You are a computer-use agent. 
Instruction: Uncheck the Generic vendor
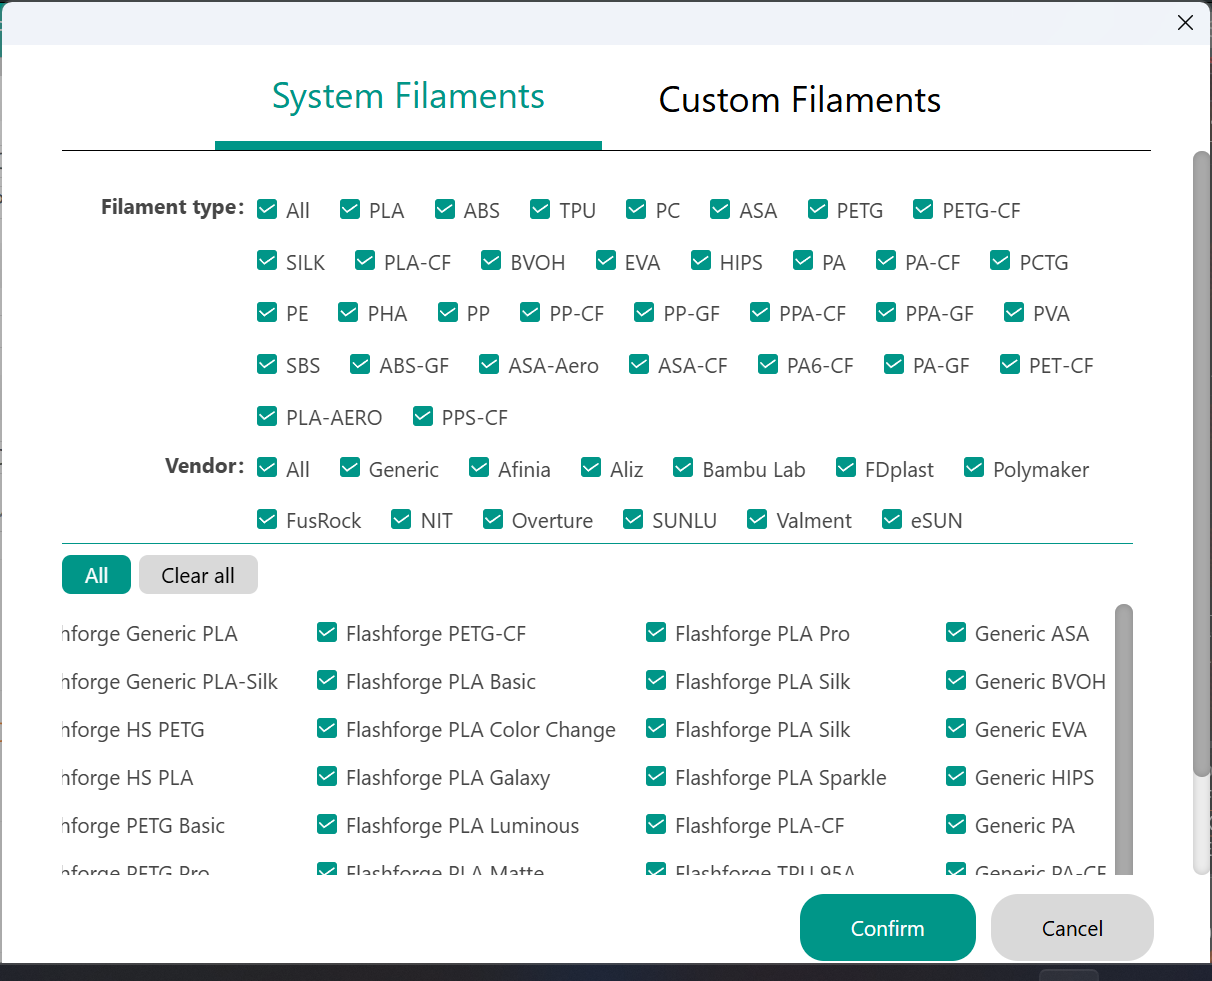[350, 468]
